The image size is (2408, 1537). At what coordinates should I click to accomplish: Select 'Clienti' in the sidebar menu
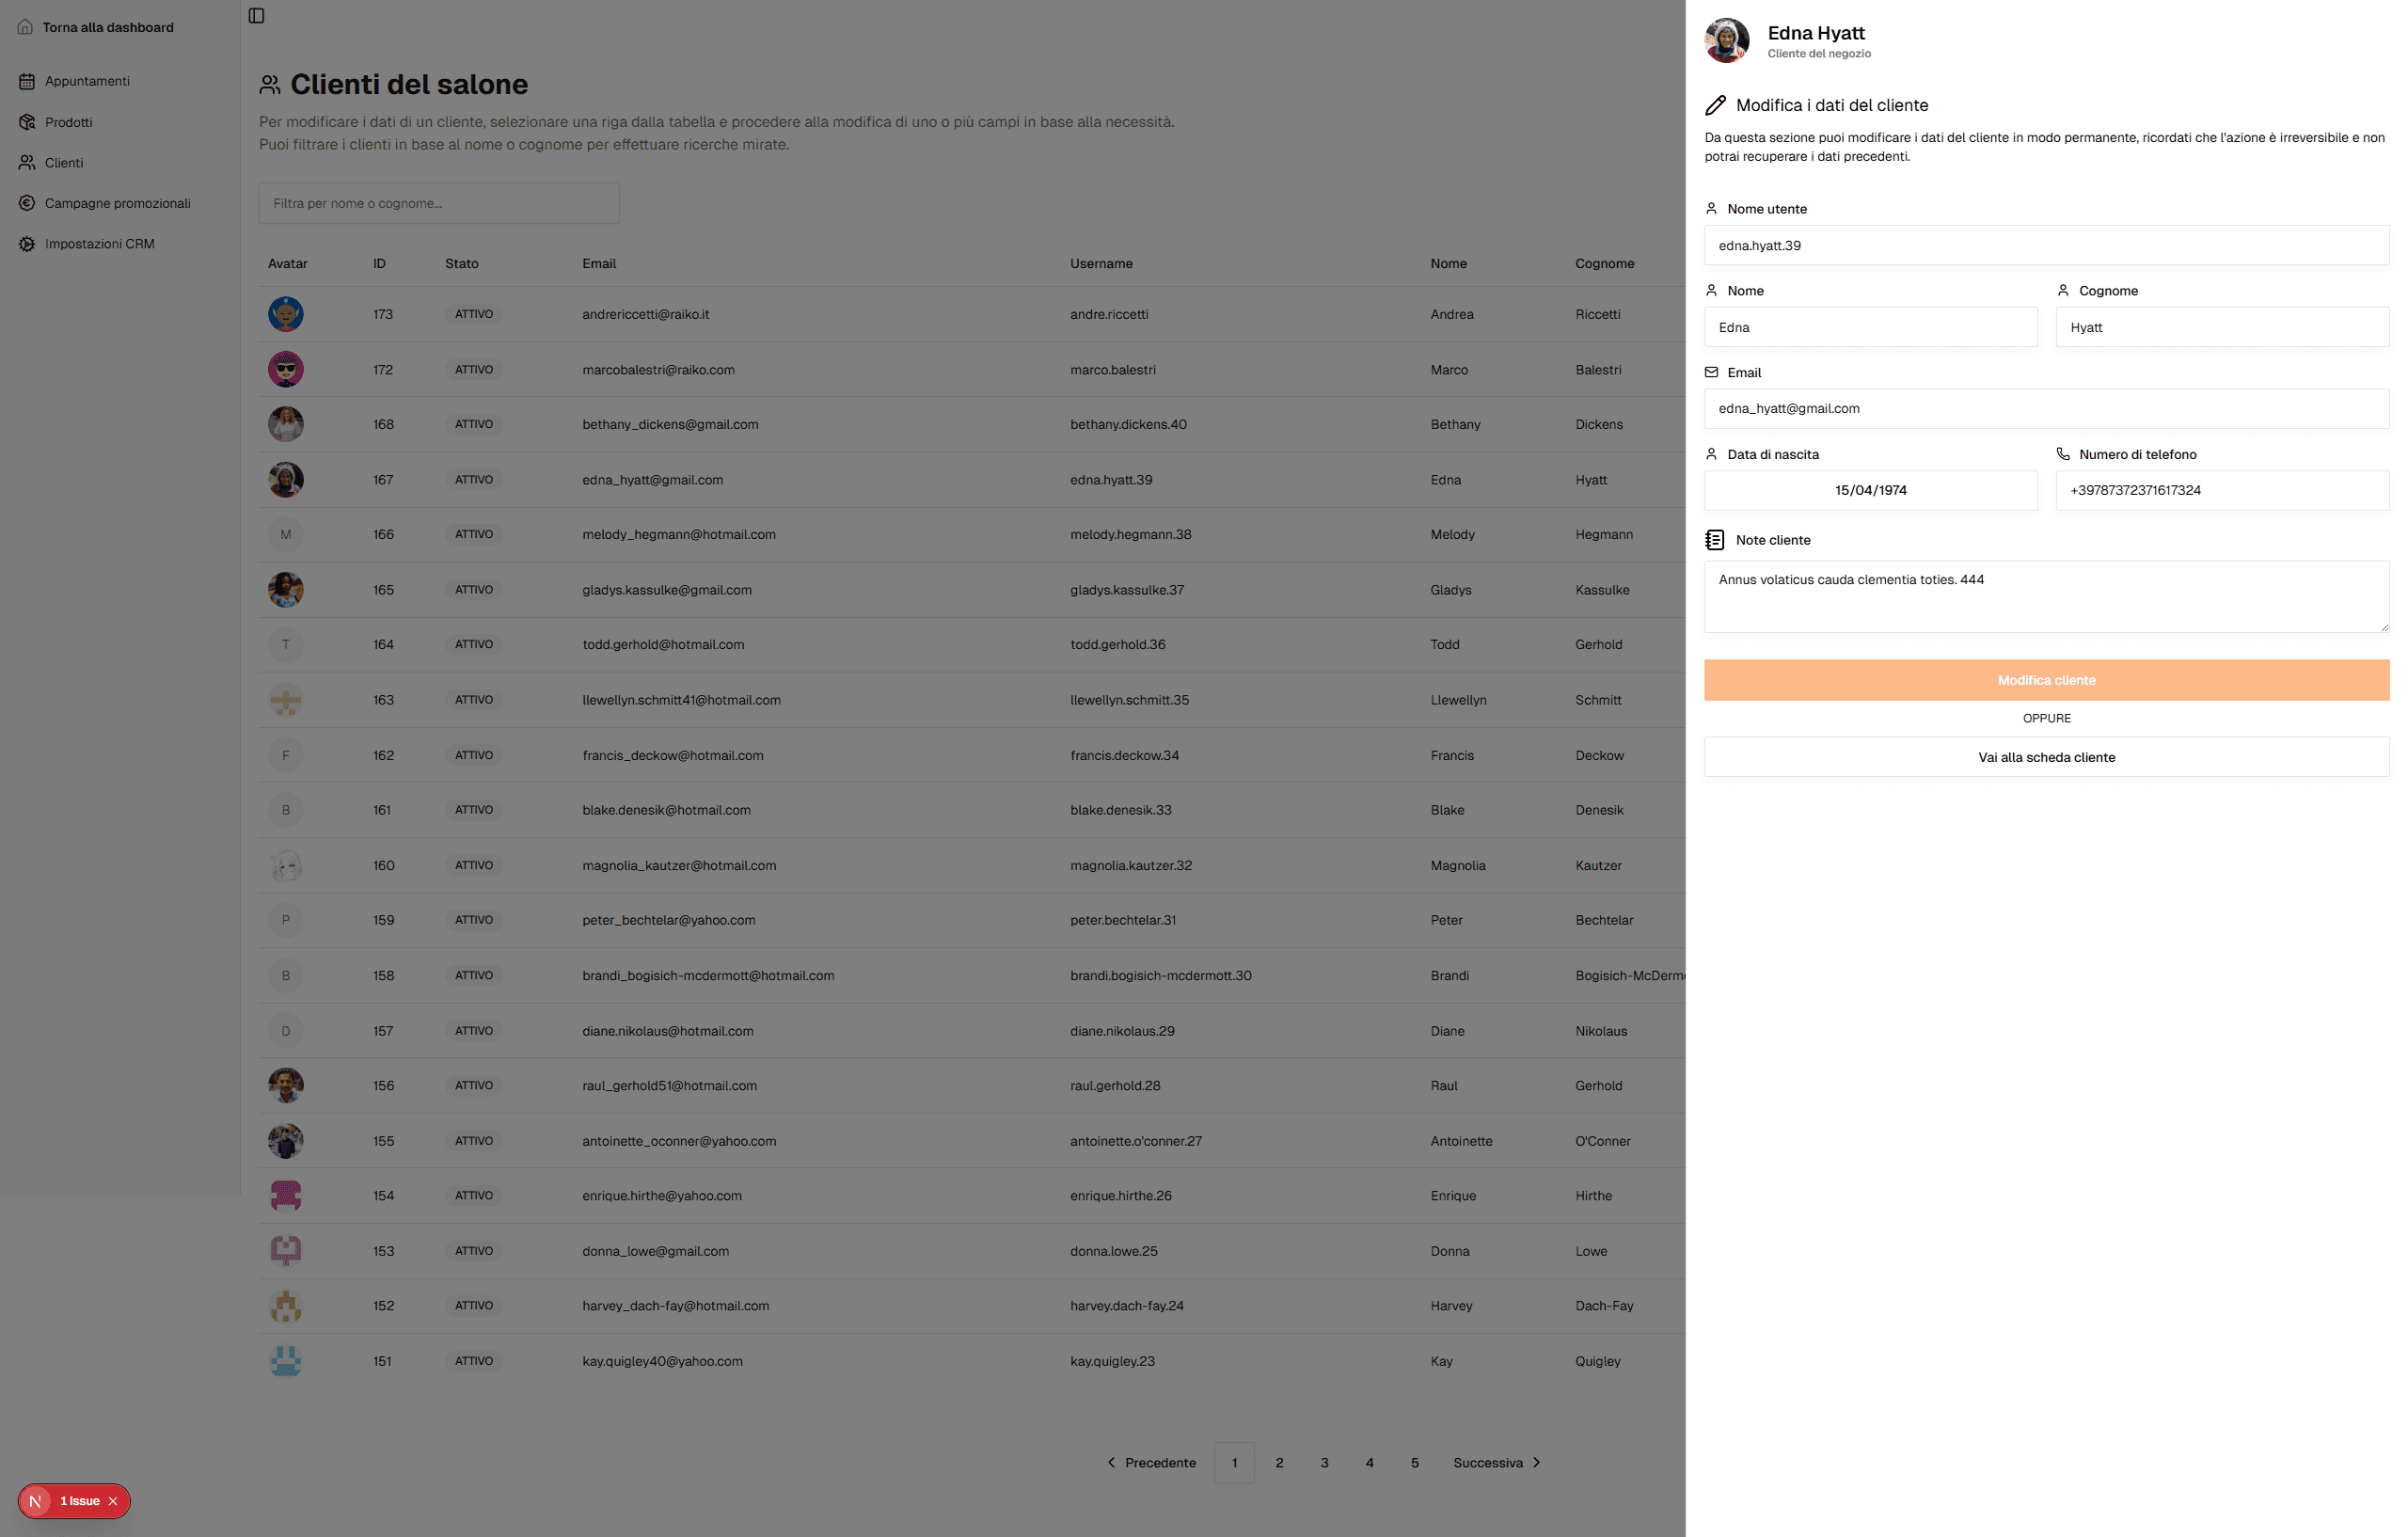coord(64,162)
